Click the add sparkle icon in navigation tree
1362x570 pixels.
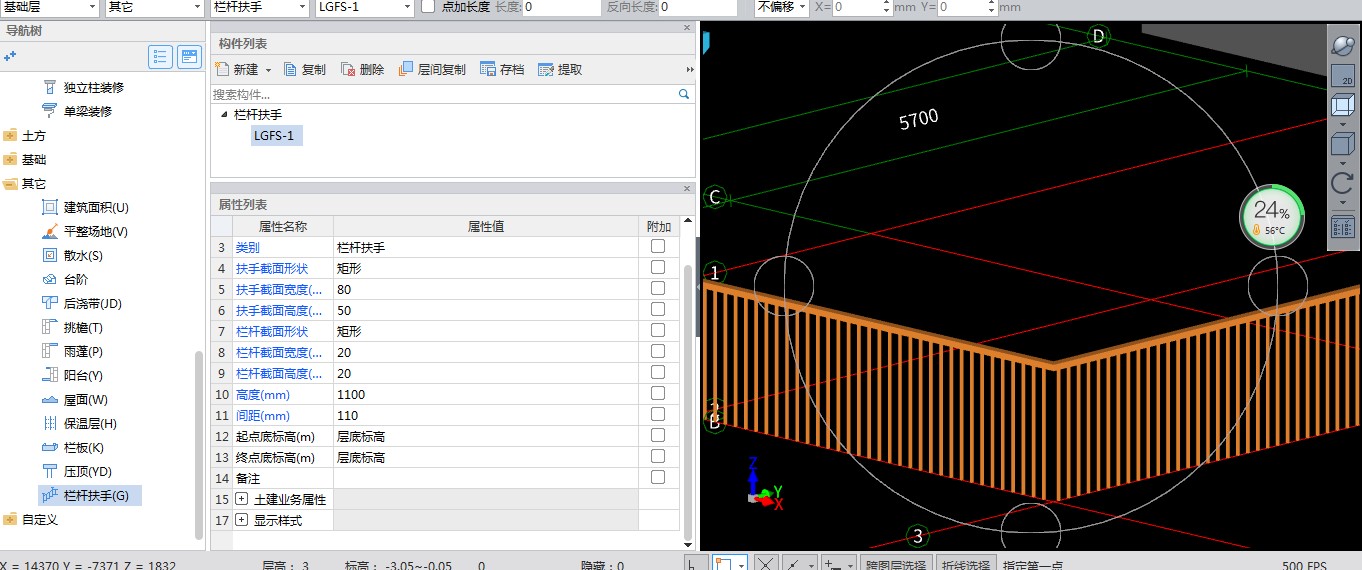(x=10, y=57)
